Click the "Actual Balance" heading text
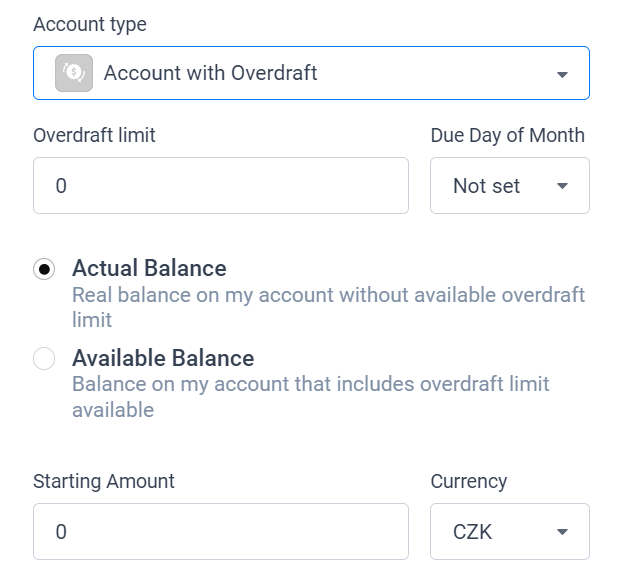Viewport: 636px width, 576px height. [x=149, y=268]
